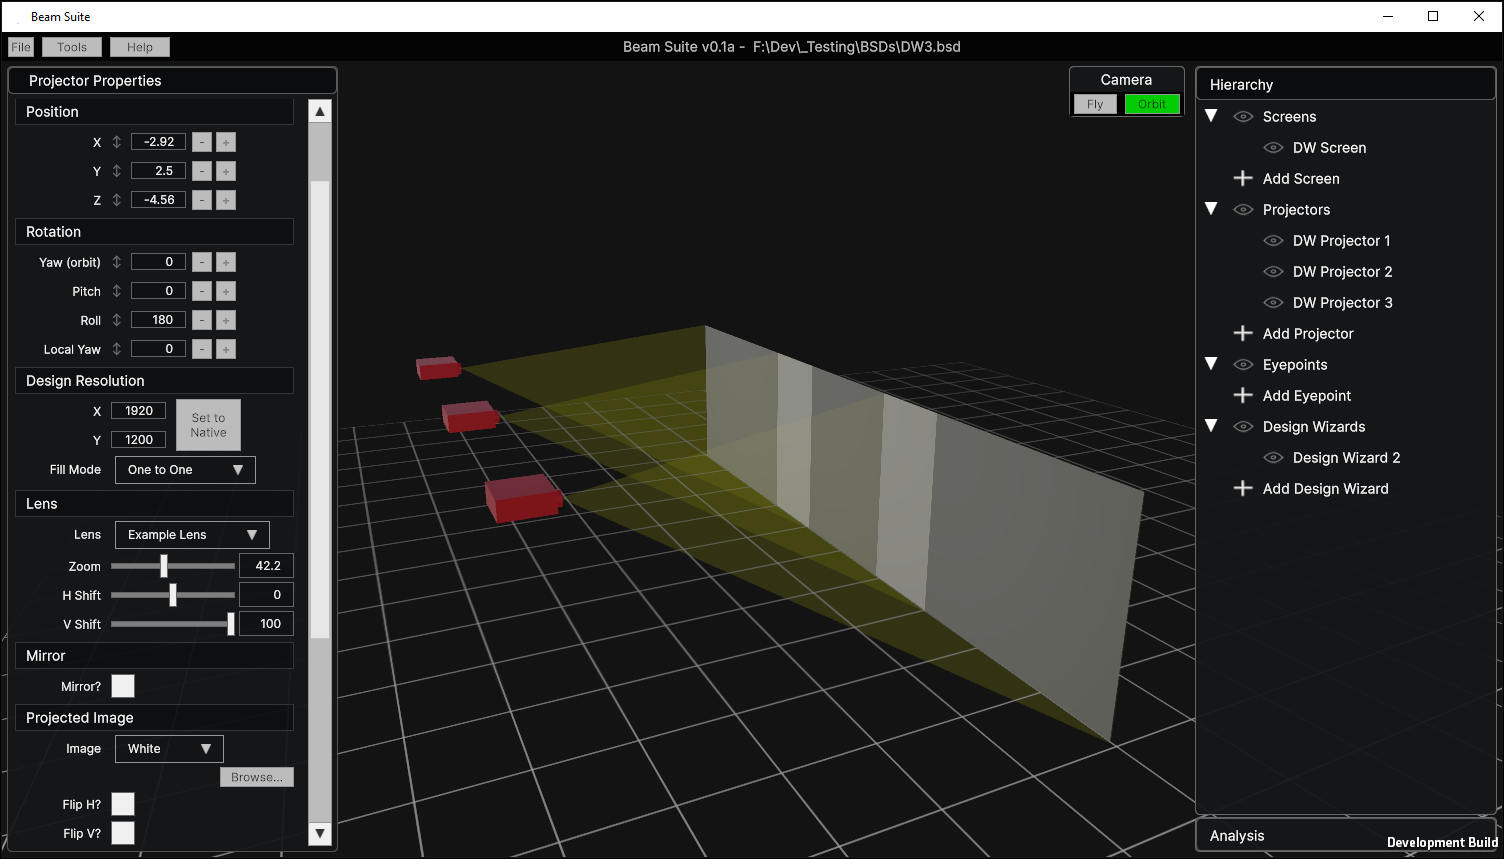Switch camera to Fly mode
This screenshot has height=859, width=1504.
(1095, 104)
